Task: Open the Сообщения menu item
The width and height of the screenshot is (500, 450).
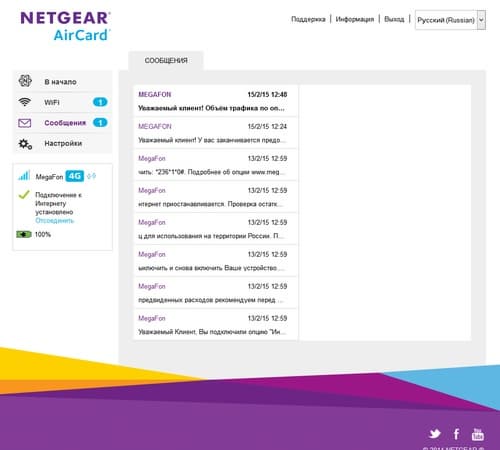Action: [x=63, y=123]
